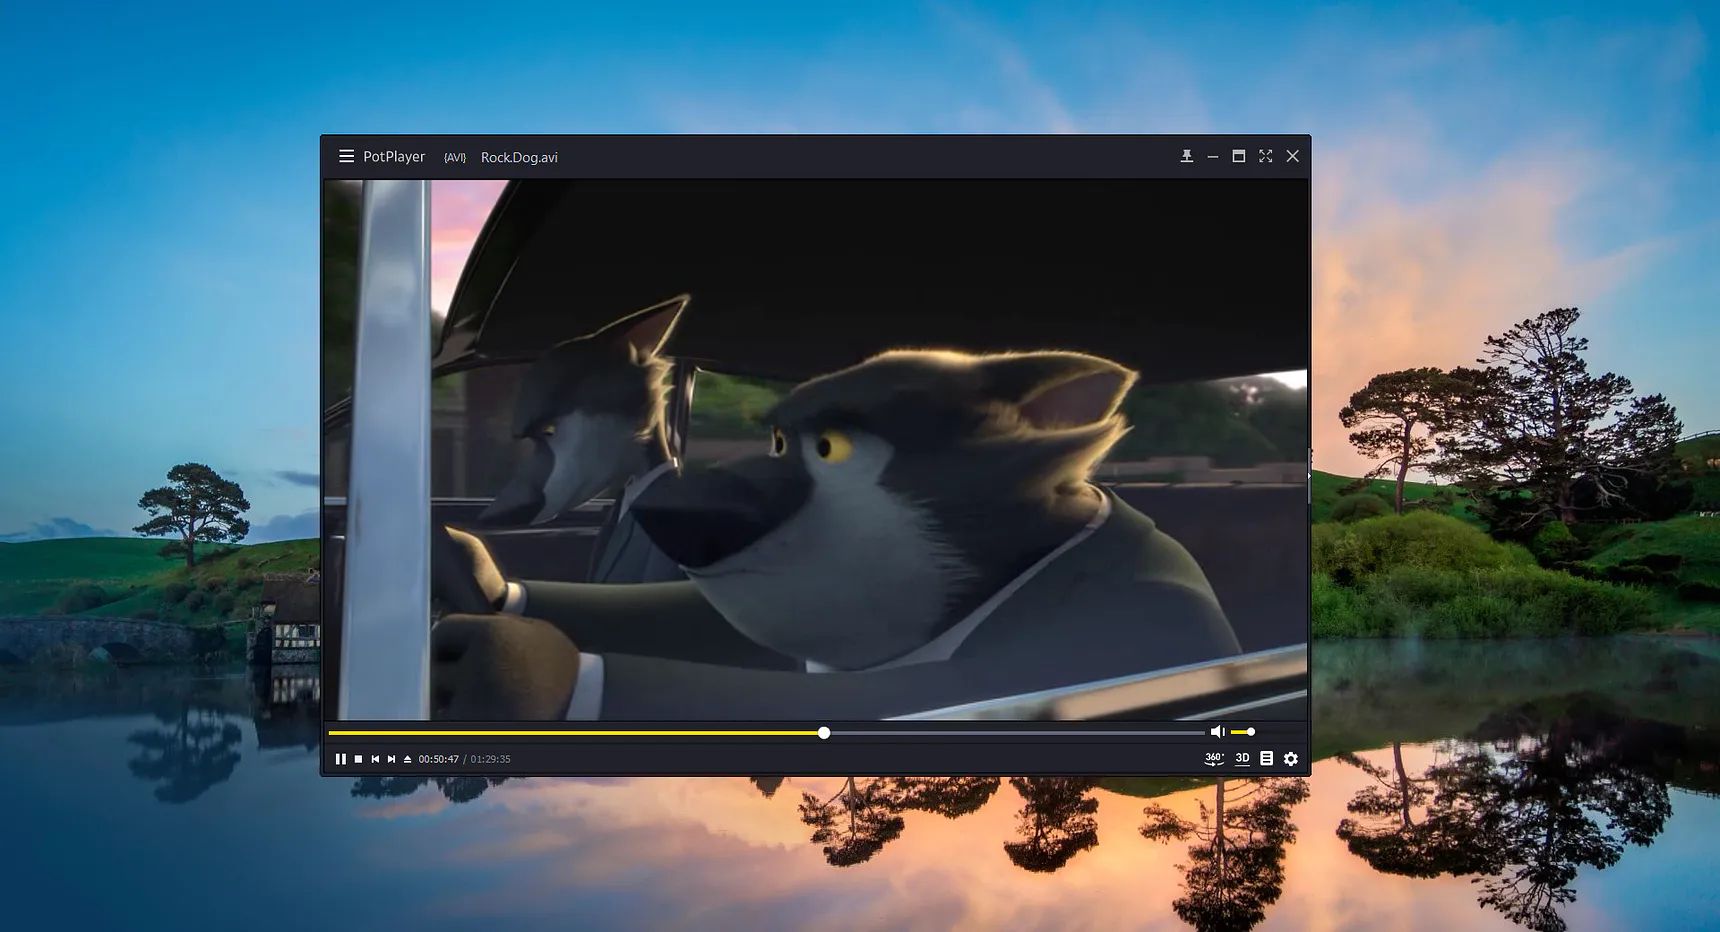Click the seek bar's playback position handle
This screenshot has width=1720, height=932.
click(824, 733)
